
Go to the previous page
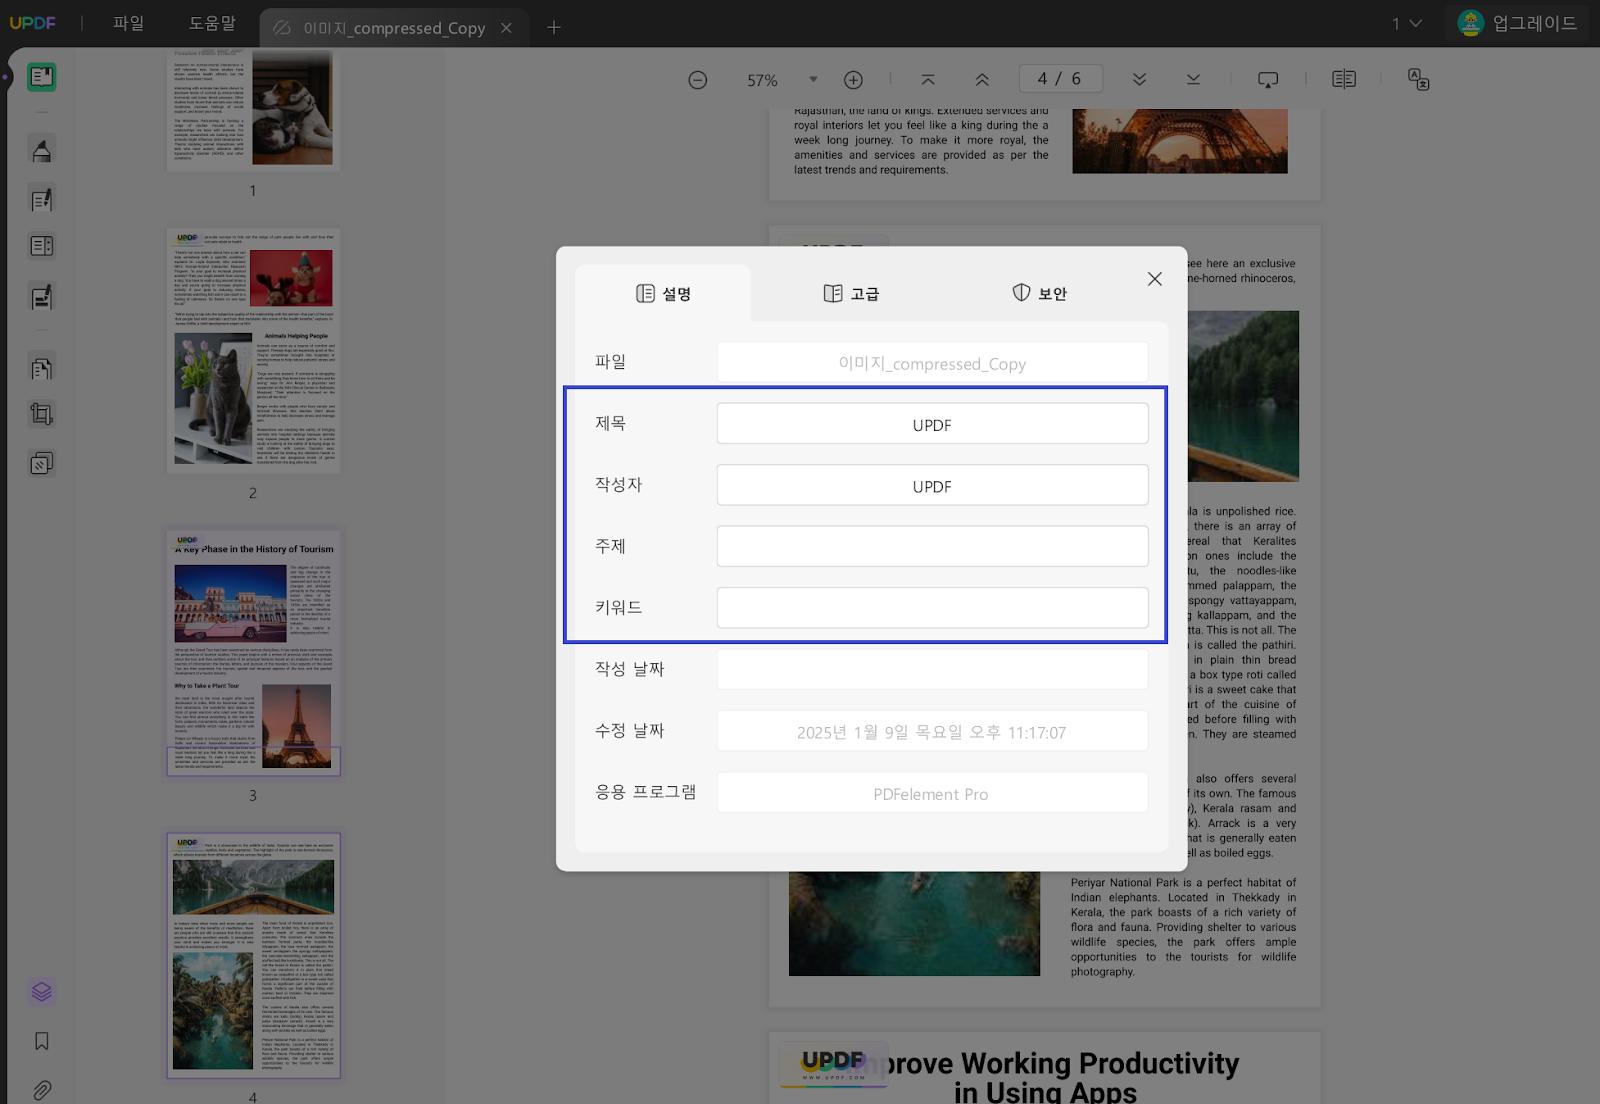point(982,79)
